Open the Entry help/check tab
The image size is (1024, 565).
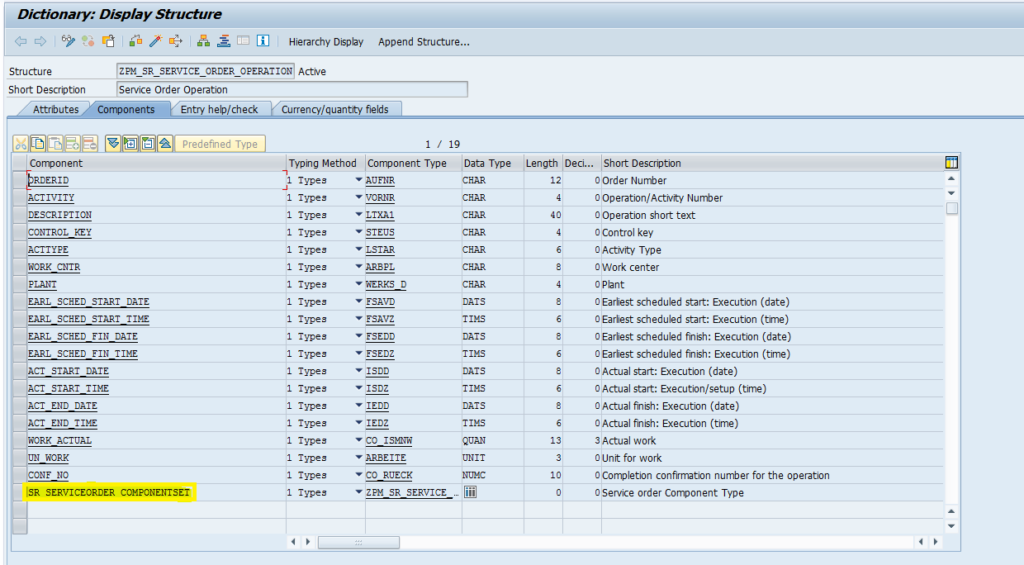point(219,109)
